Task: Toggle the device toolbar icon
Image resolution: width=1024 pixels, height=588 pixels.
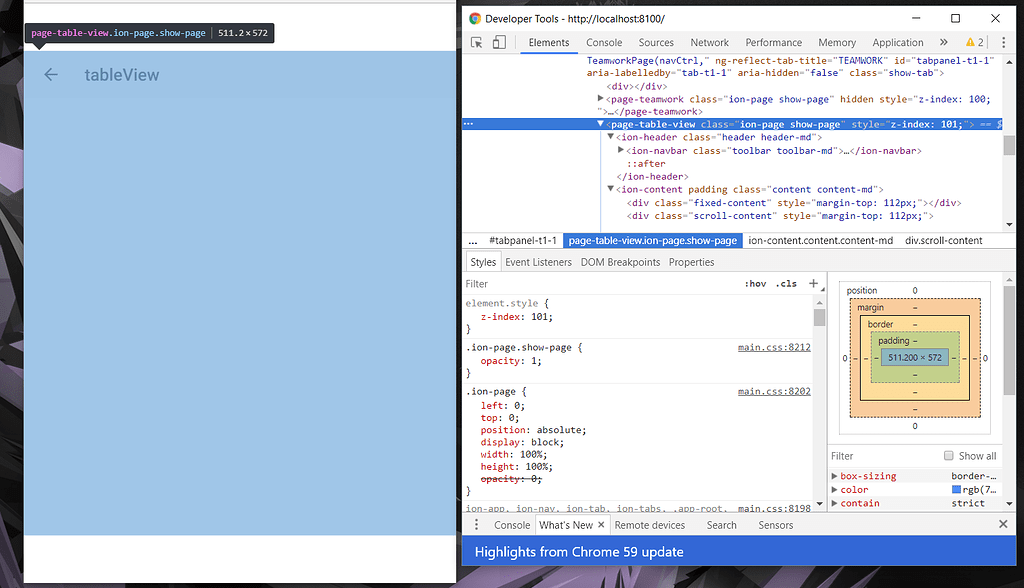Action: (x=497, y=42)
